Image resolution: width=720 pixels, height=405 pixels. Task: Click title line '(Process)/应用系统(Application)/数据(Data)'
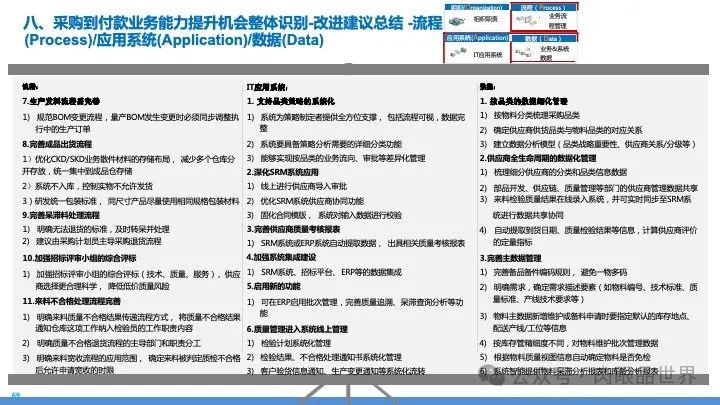(x=174, y=40)
